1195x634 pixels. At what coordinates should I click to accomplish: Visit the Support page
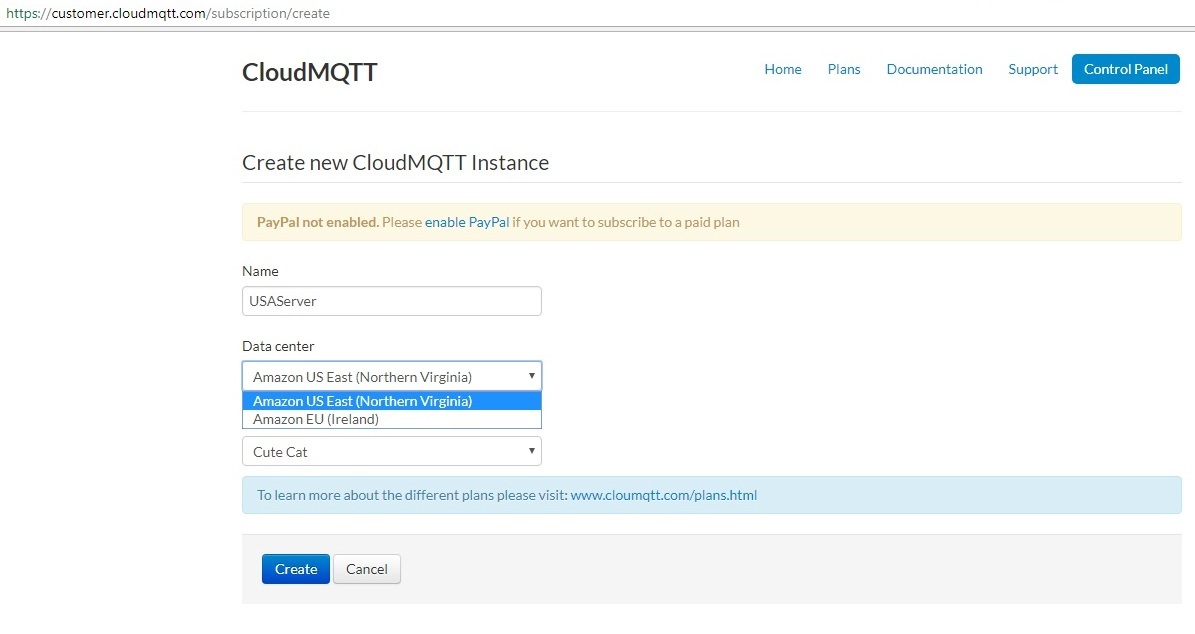[x=1033, y=69]
